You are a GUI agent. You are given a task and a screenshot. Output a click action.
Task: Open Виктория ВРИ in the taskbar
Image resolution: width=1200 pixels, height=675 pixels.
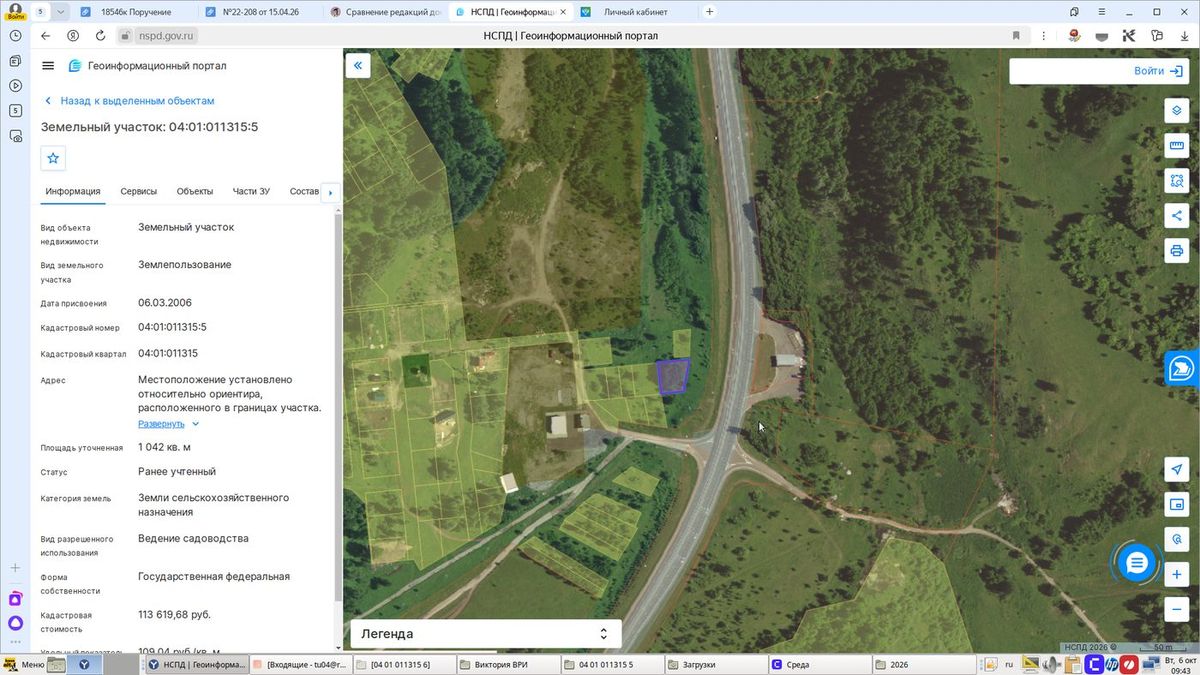pos(507,664)
